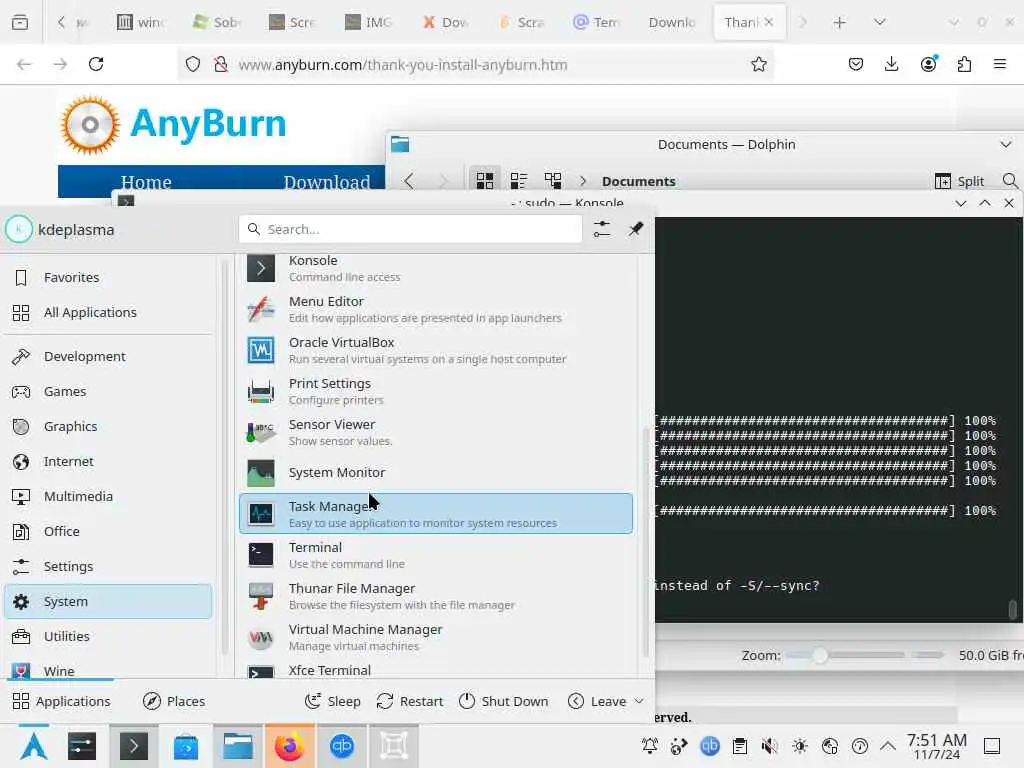
Task: Switch to Places tab in launcher
Action: [174, 701]
